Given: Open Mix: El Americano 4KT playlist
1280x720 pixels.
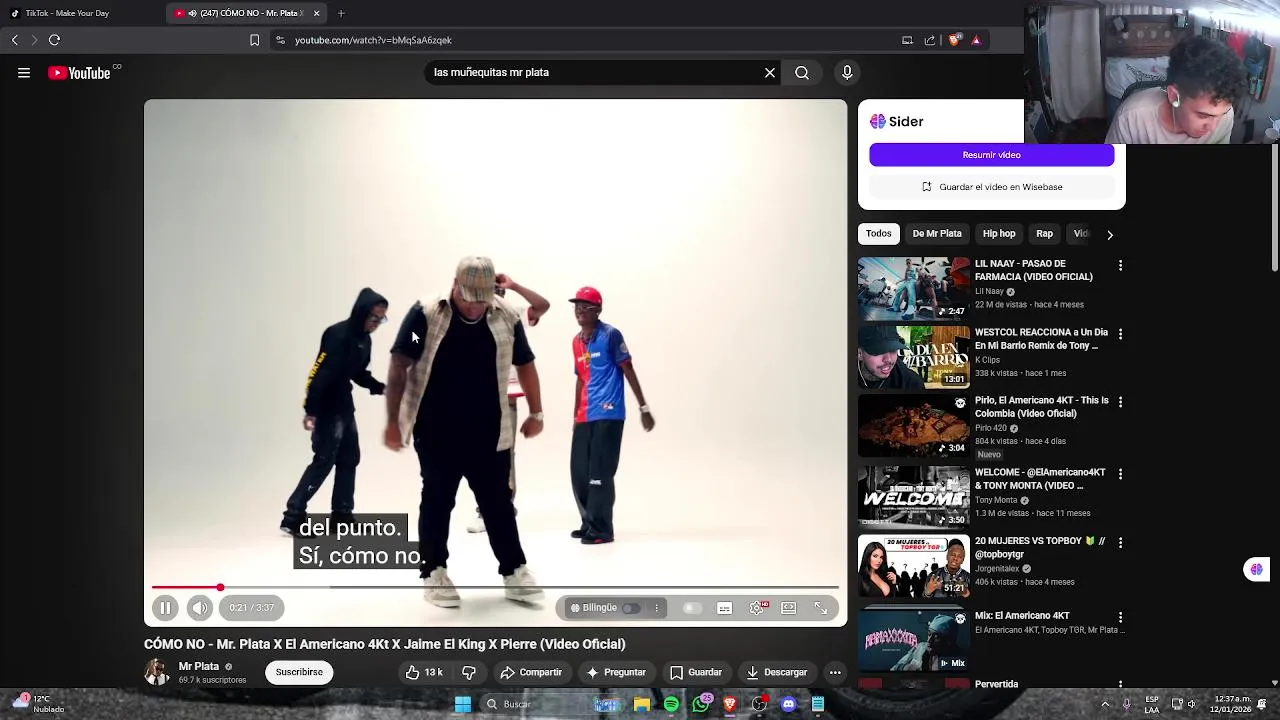Looking at the screenshot, I should 914,640.
